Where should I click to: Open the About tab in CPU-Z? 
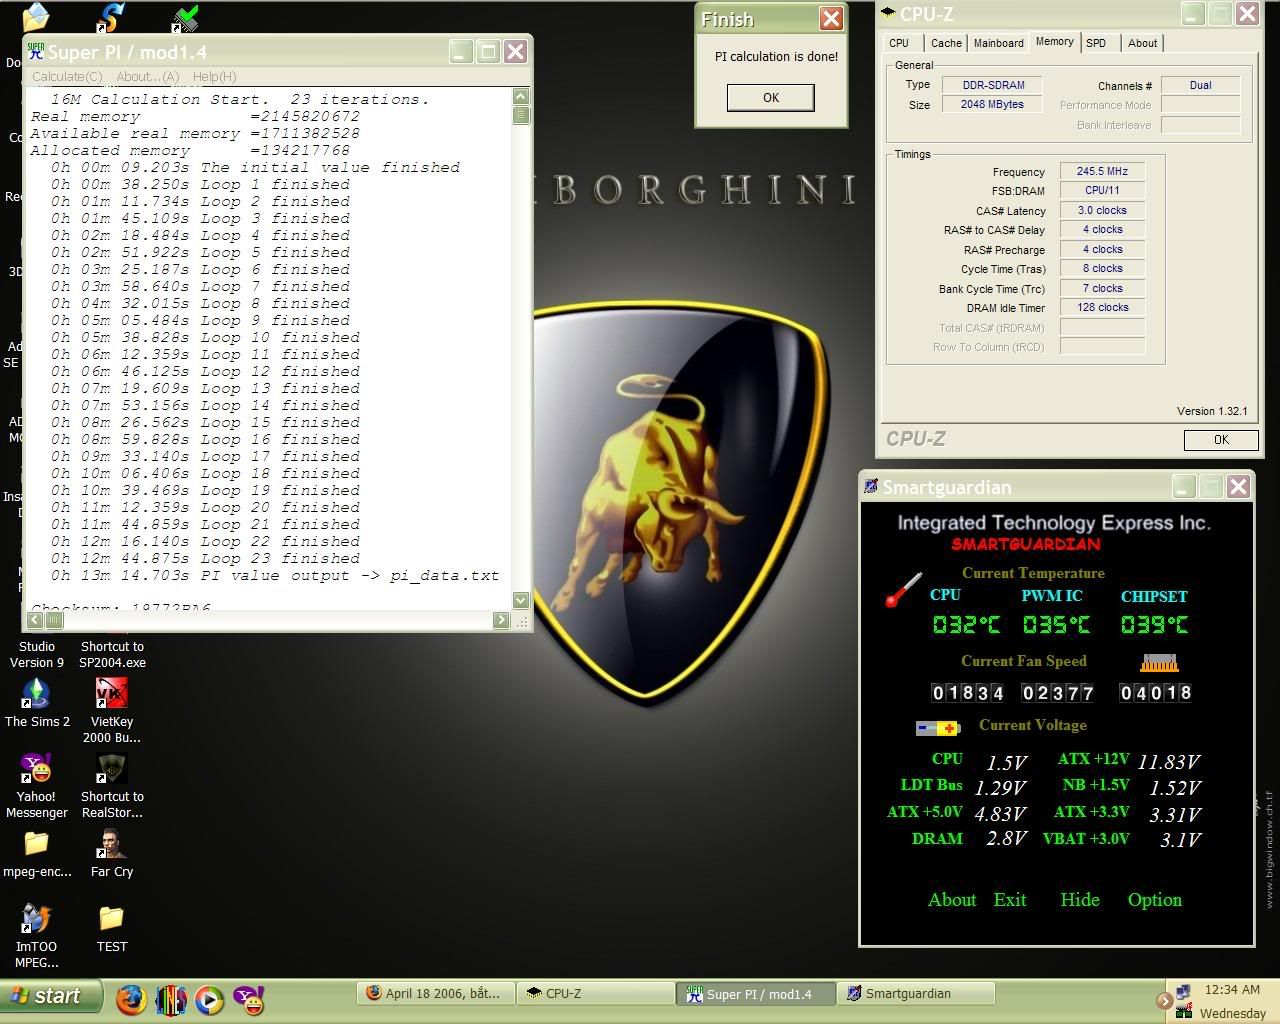coord(1142,43)
